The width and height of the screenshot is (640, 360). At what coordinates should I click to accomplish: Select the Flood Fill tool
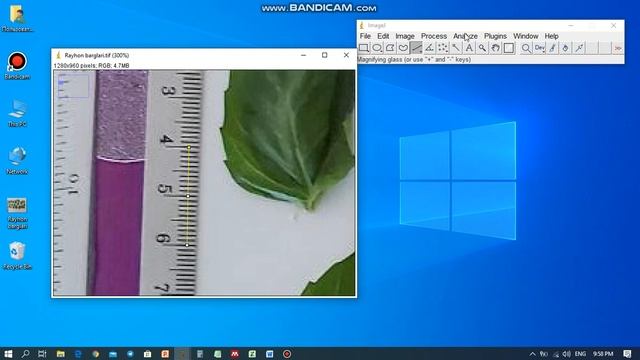(x=566, y=48)
